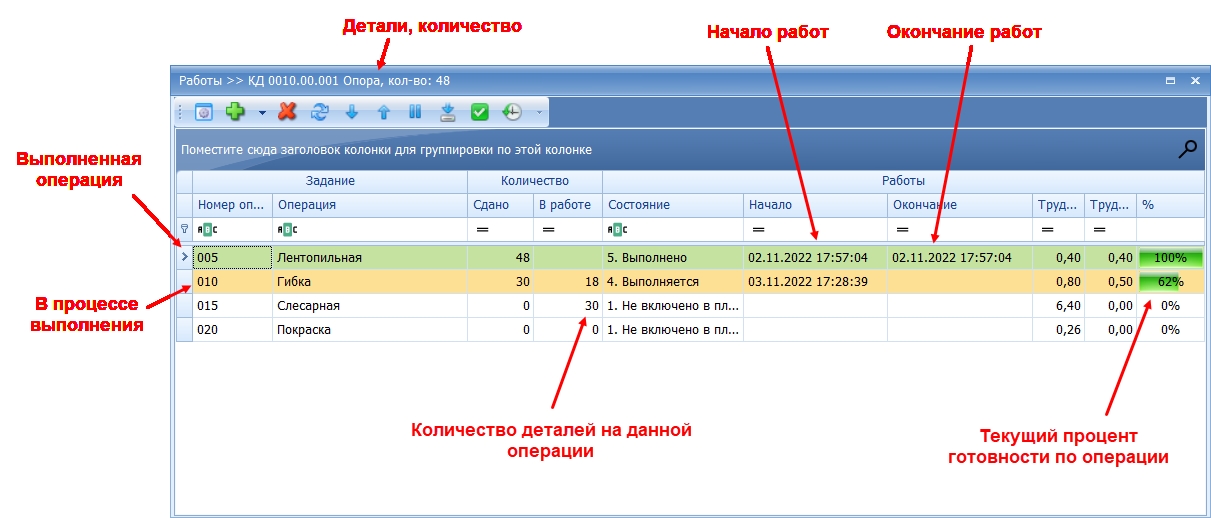This screenshot has height=518, width=1211.
Task: Expand the row indicator arrow for row 005
Action: [184, 258]
